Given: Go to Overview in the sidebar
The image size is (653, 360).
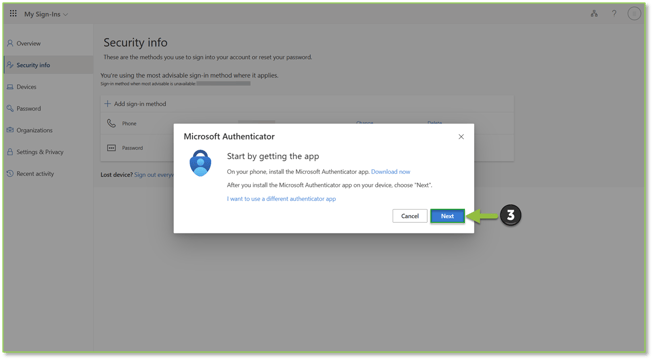Looking at the screenshot, I should pyautogui.click(x=28, y=43).
